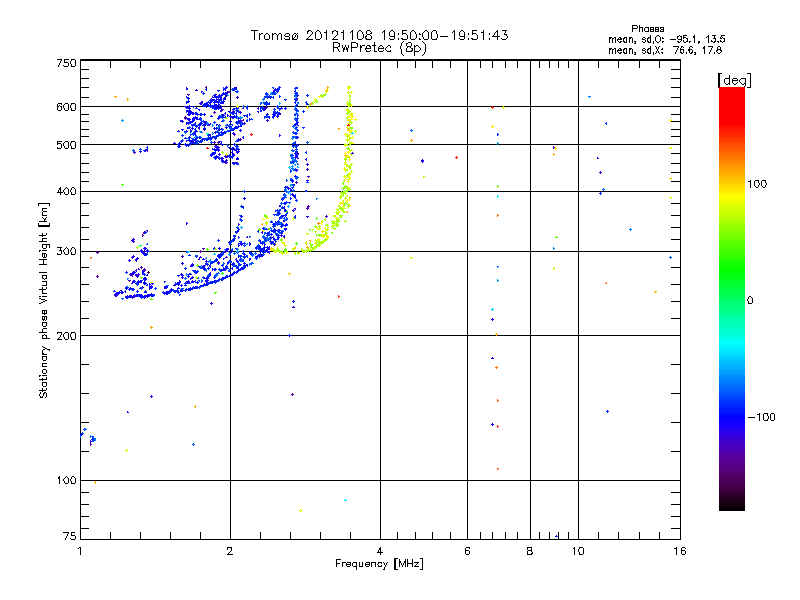Screen dimensions: 800x600
Task: Click the x-axis tick label '16'
Action: click(x=680, y=551)
